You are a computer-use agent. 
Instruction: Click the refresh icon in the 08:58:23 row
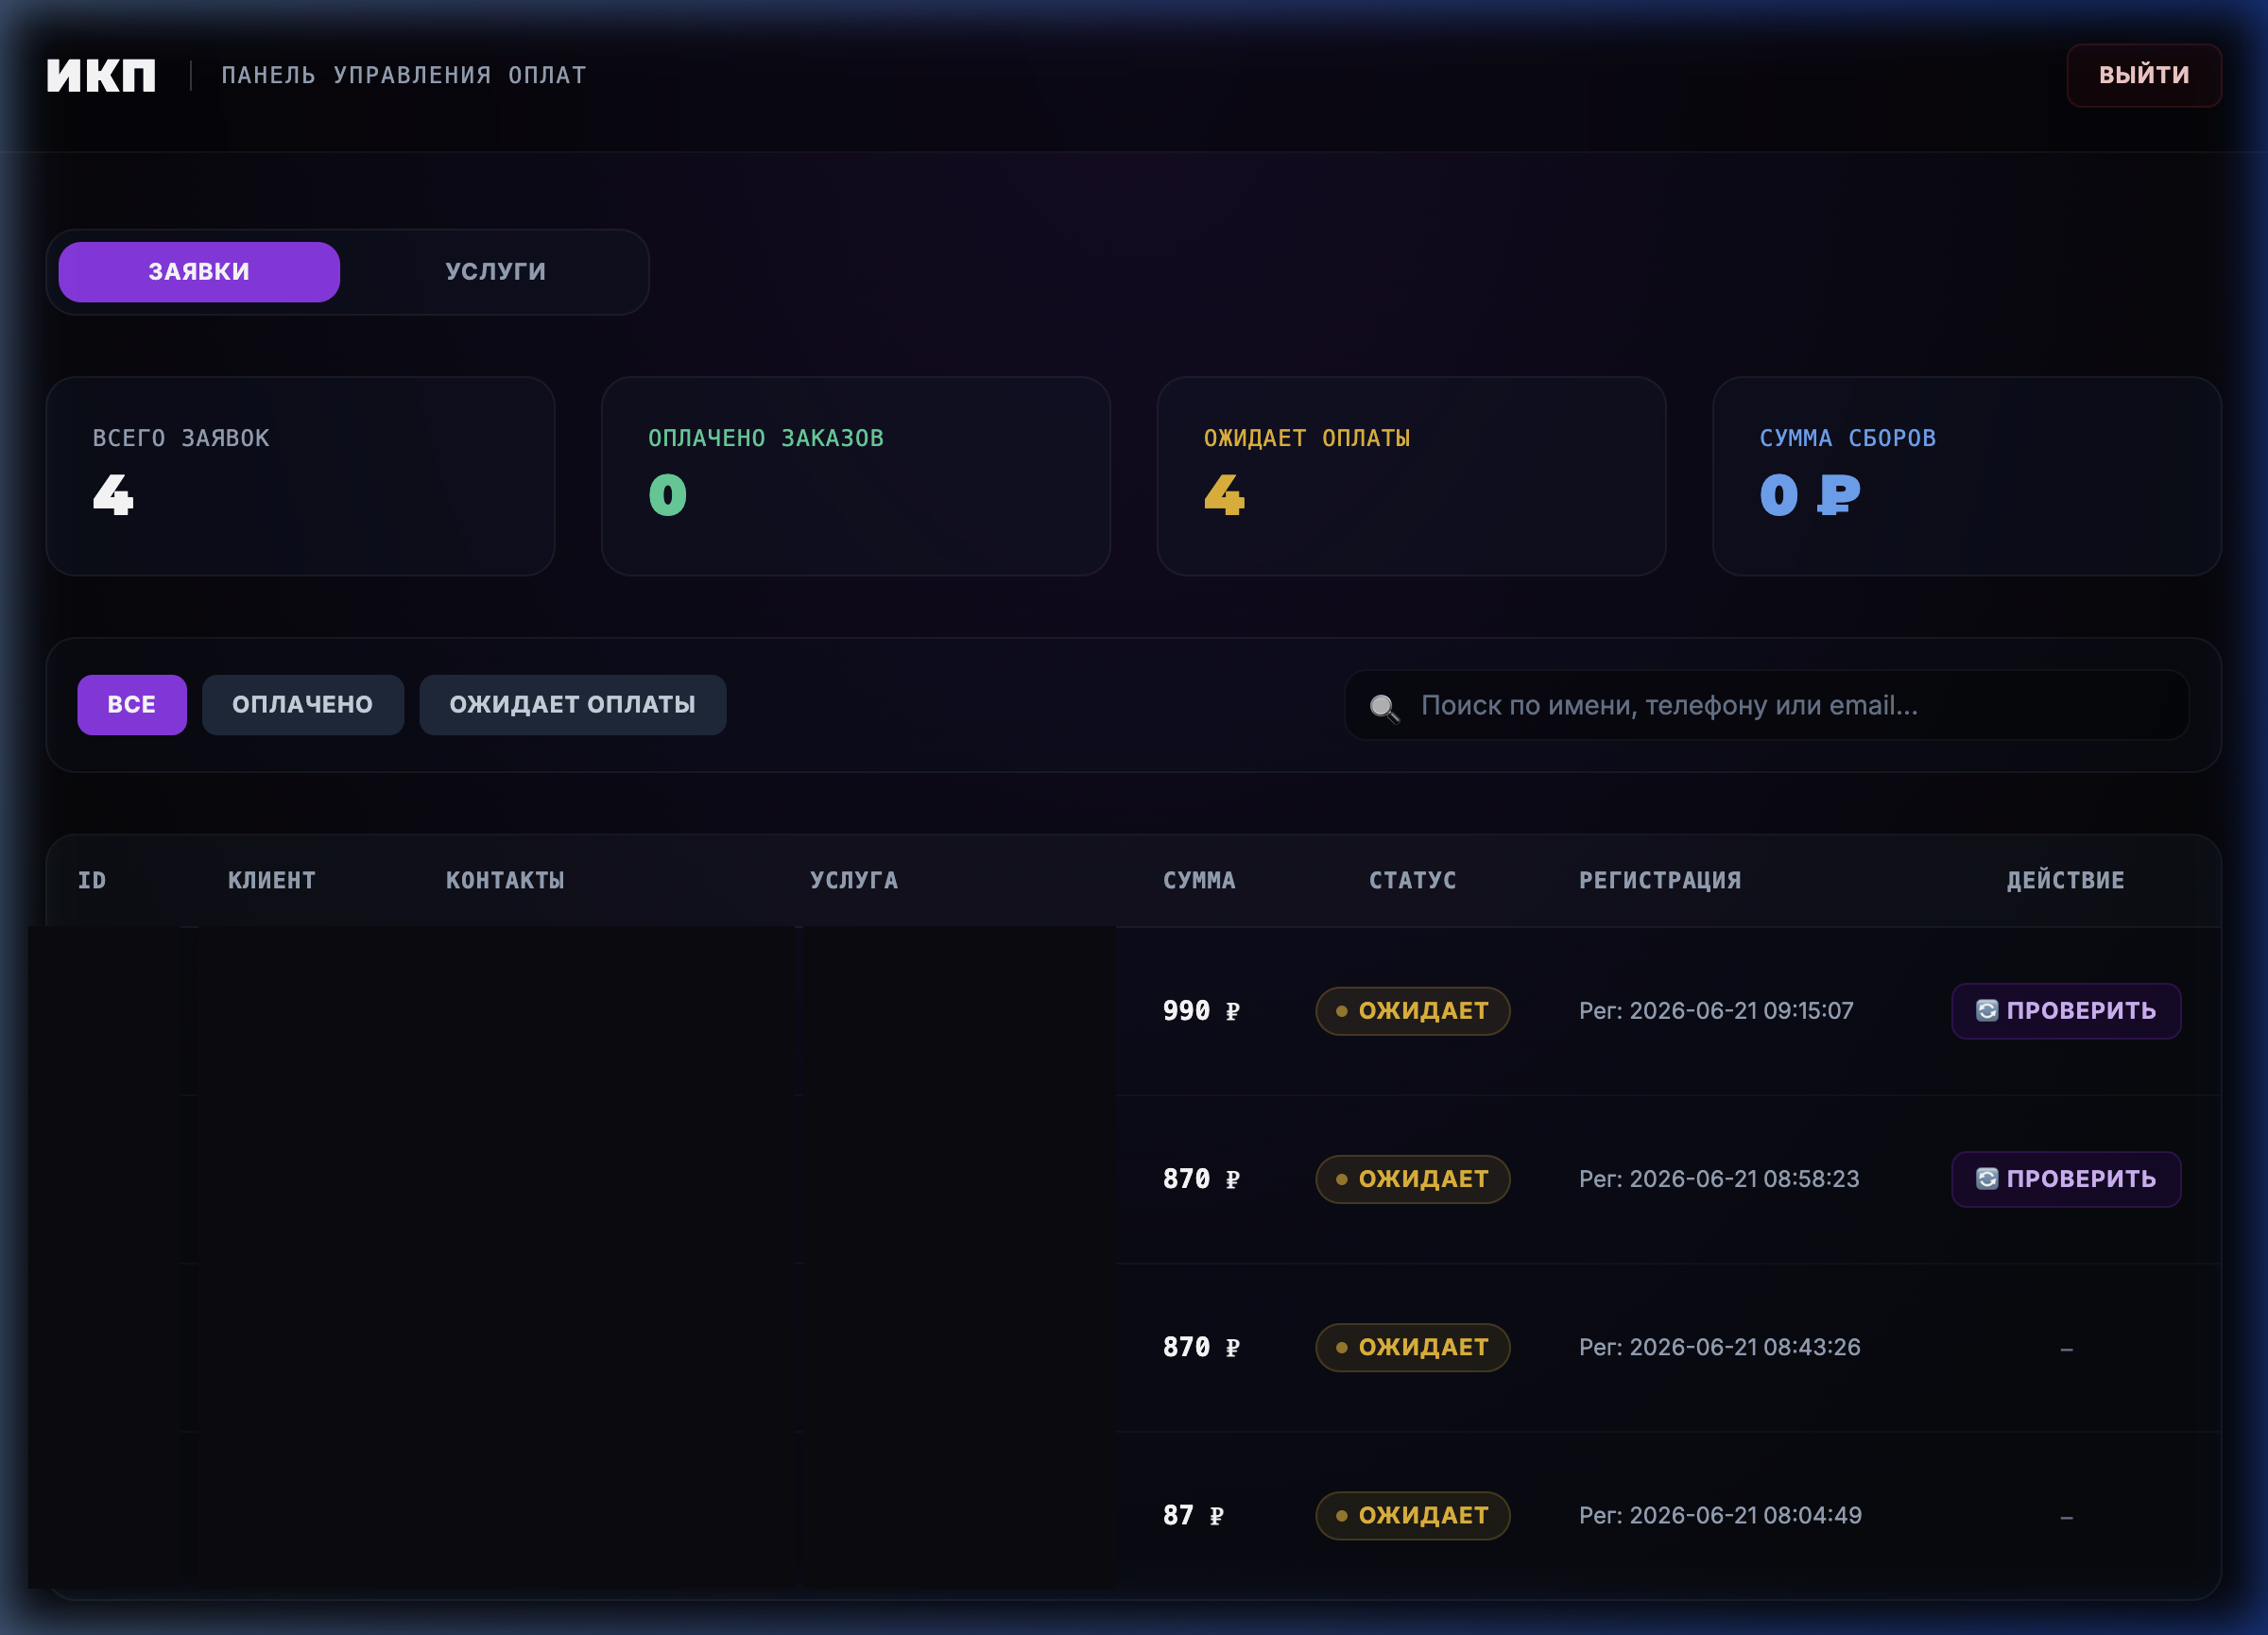tap(1986, 1178)
